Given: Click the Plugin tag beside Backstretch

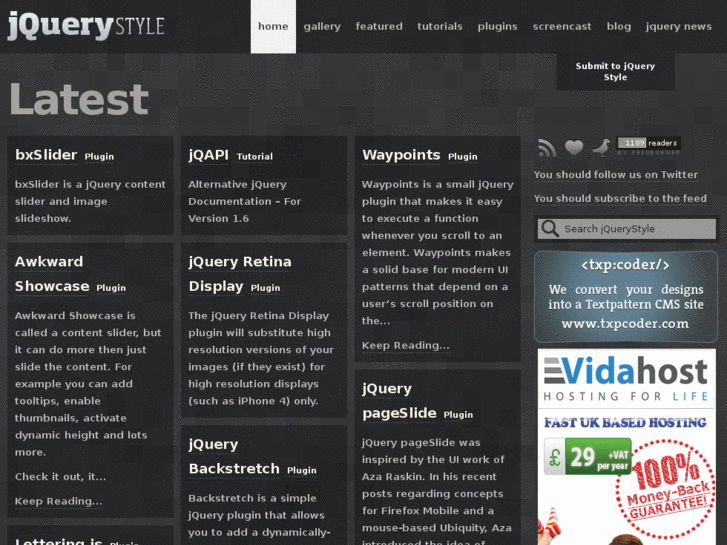Looking at the screenshot, I should point(301,470).
